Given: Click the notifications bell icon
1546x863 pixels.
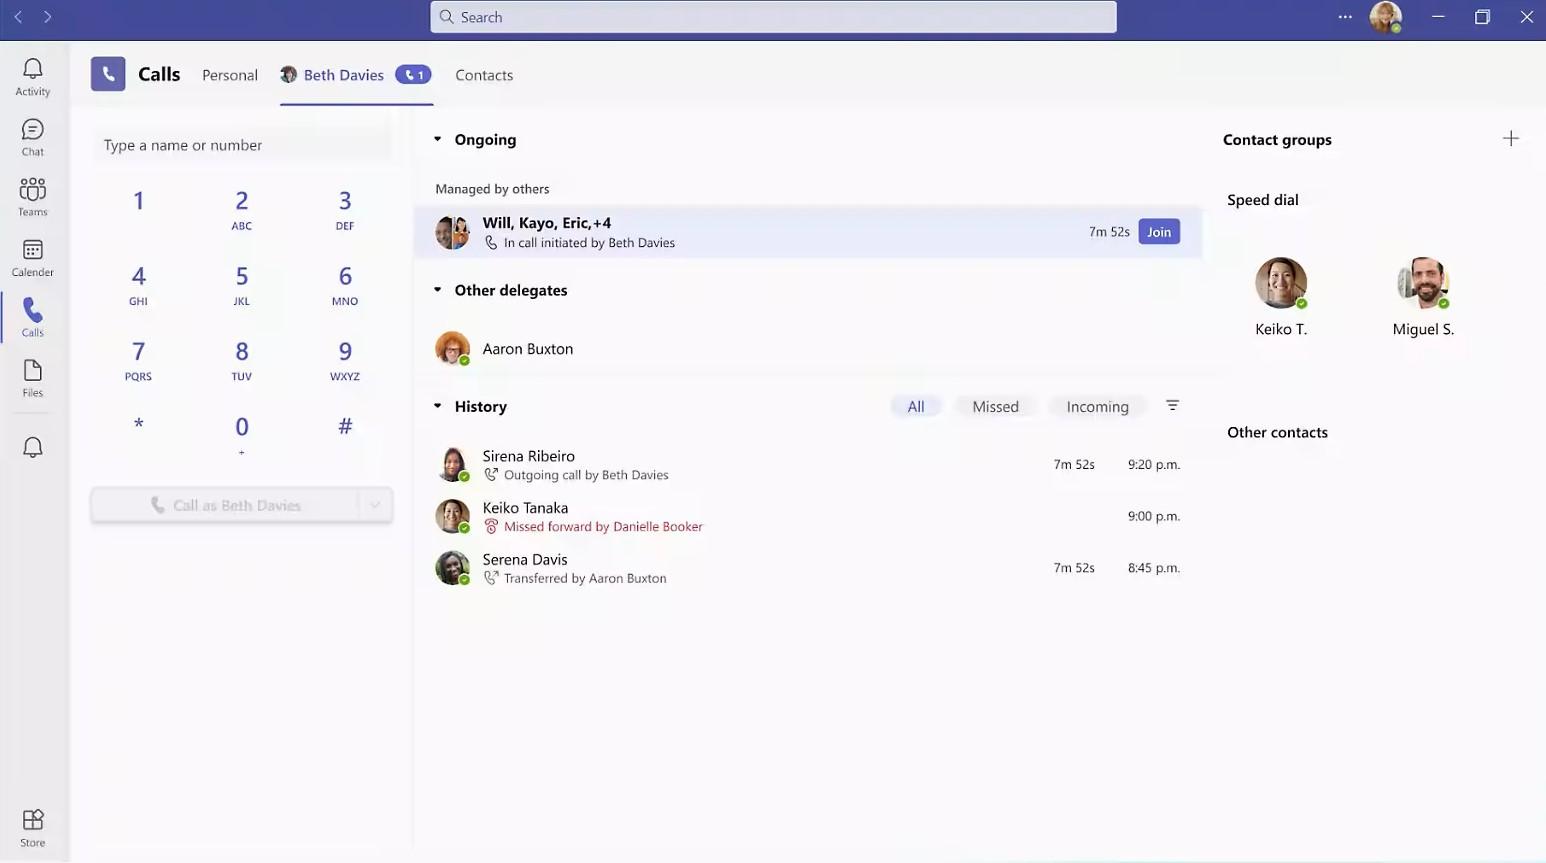Looking at the screenshot, I should pyautogui.click(x=32, y=446).
